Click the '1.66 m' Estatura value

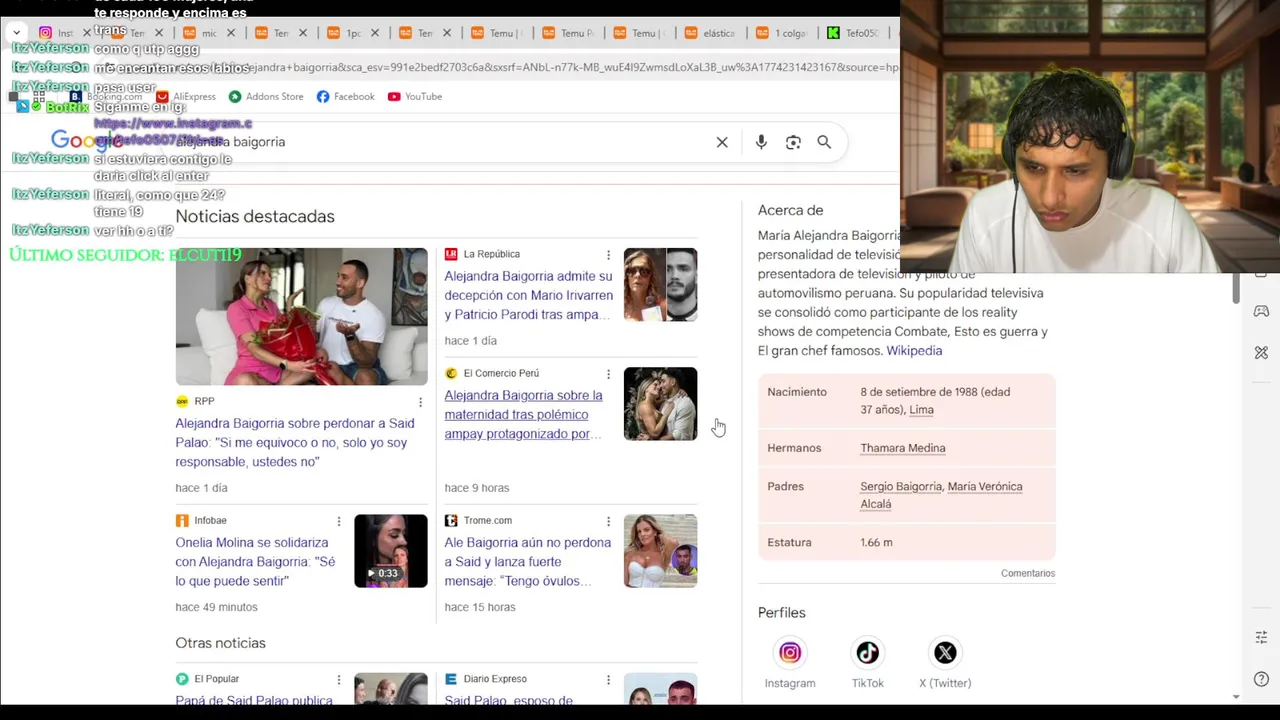(x=876, y=543)
